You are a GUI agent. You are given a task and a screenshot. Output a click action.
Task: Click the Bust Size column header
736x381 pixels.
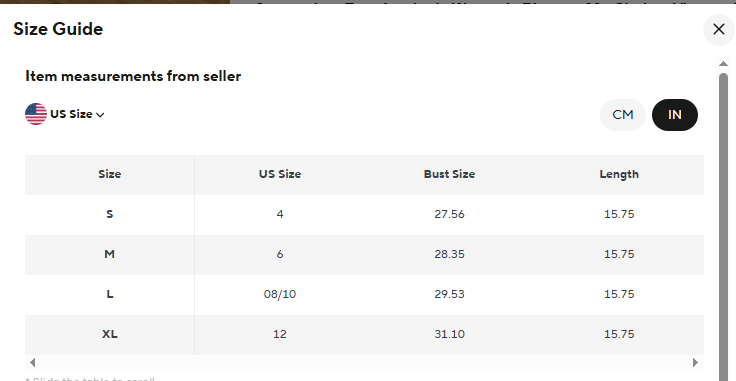(x=449, y=174)
